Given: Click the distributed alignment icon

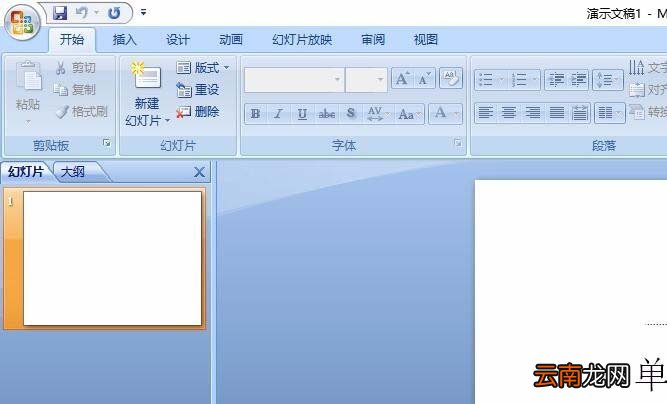Looking at the screenshot, I should (x=579, y=113).
